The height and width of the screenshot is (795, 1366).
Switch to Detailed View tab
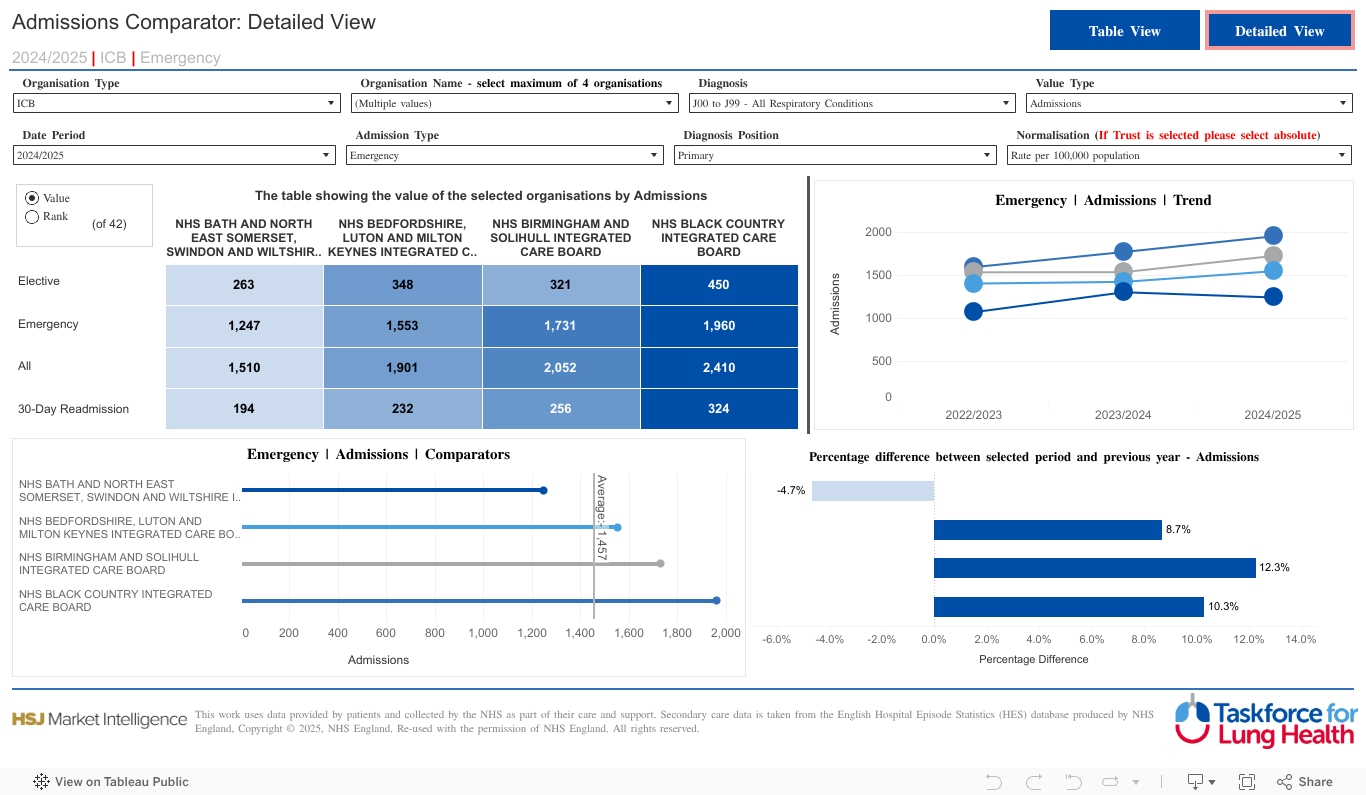tap(1279, 31)
